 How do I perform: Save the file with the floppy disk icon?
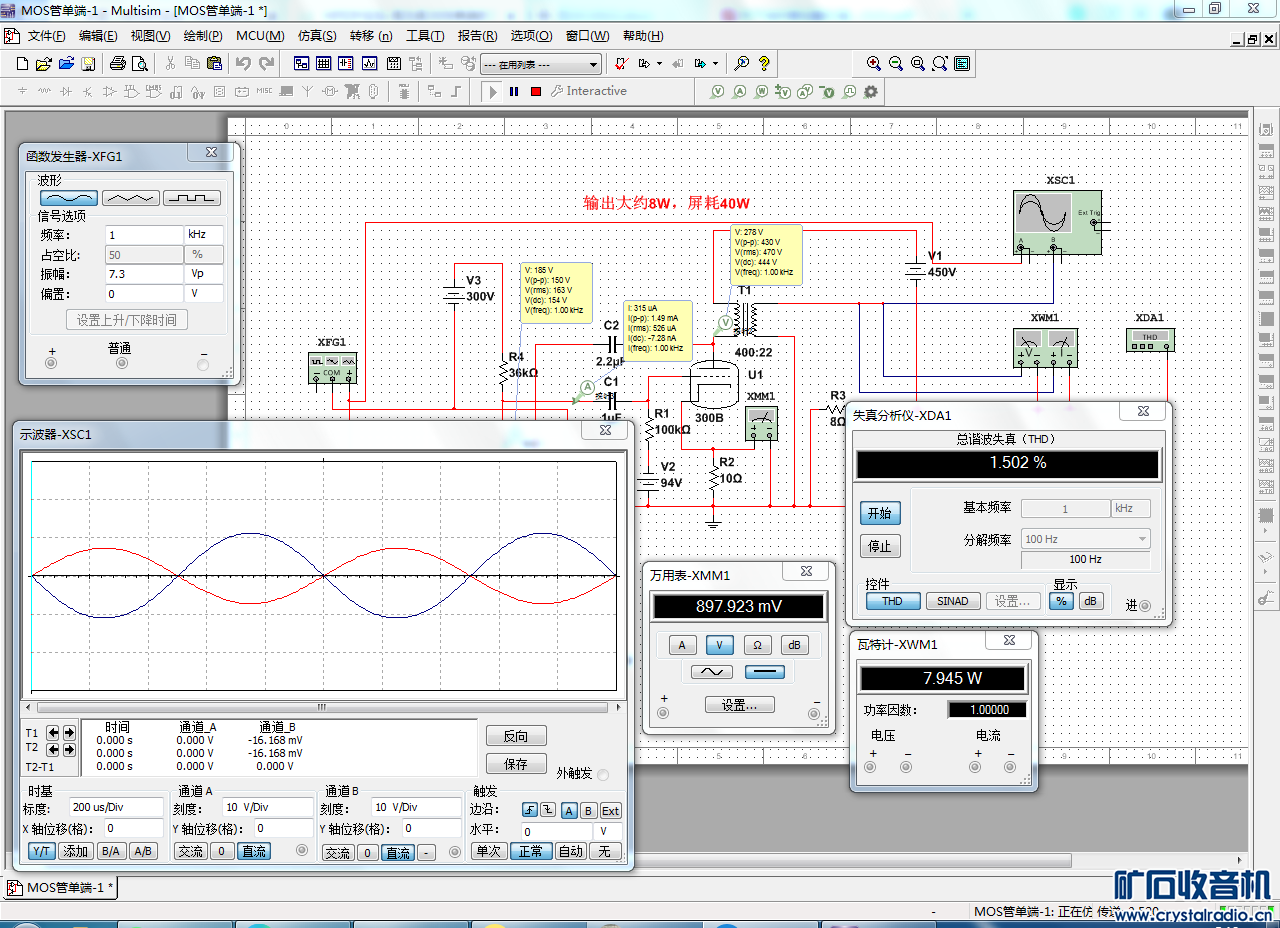pyautogui.click(x=88, y=64)
